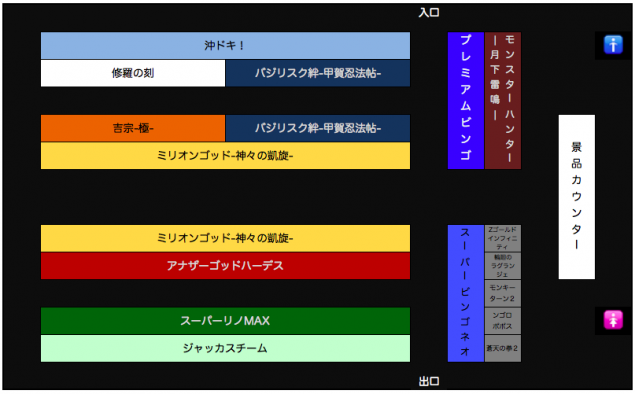Select the light green ジャッカスチーム row
Screen dimensions: 635x394
tap(225, 349)
